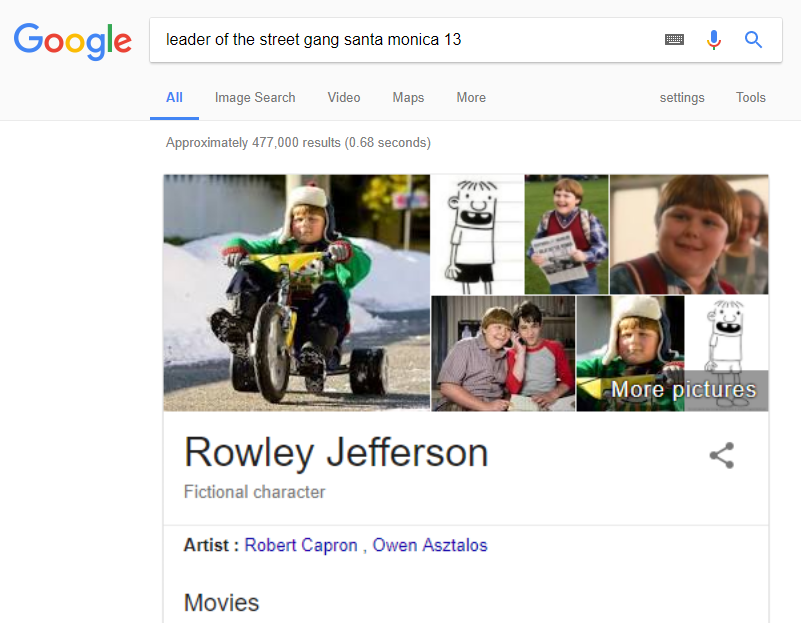Viewport: 801px width, 623px height.
Task: Open the on-screen keyboard icon
Action: pos(674,39)
